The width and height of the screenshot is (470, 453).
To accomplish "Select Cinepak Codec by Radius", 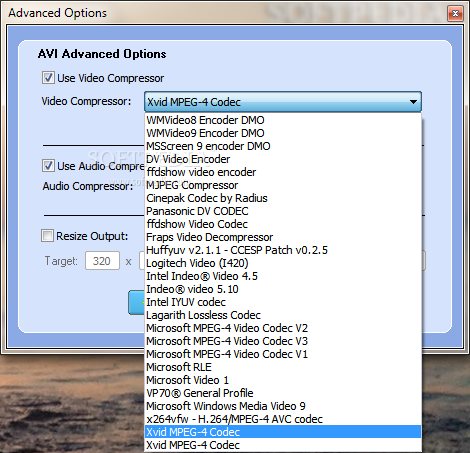I will tap(283, 198).
